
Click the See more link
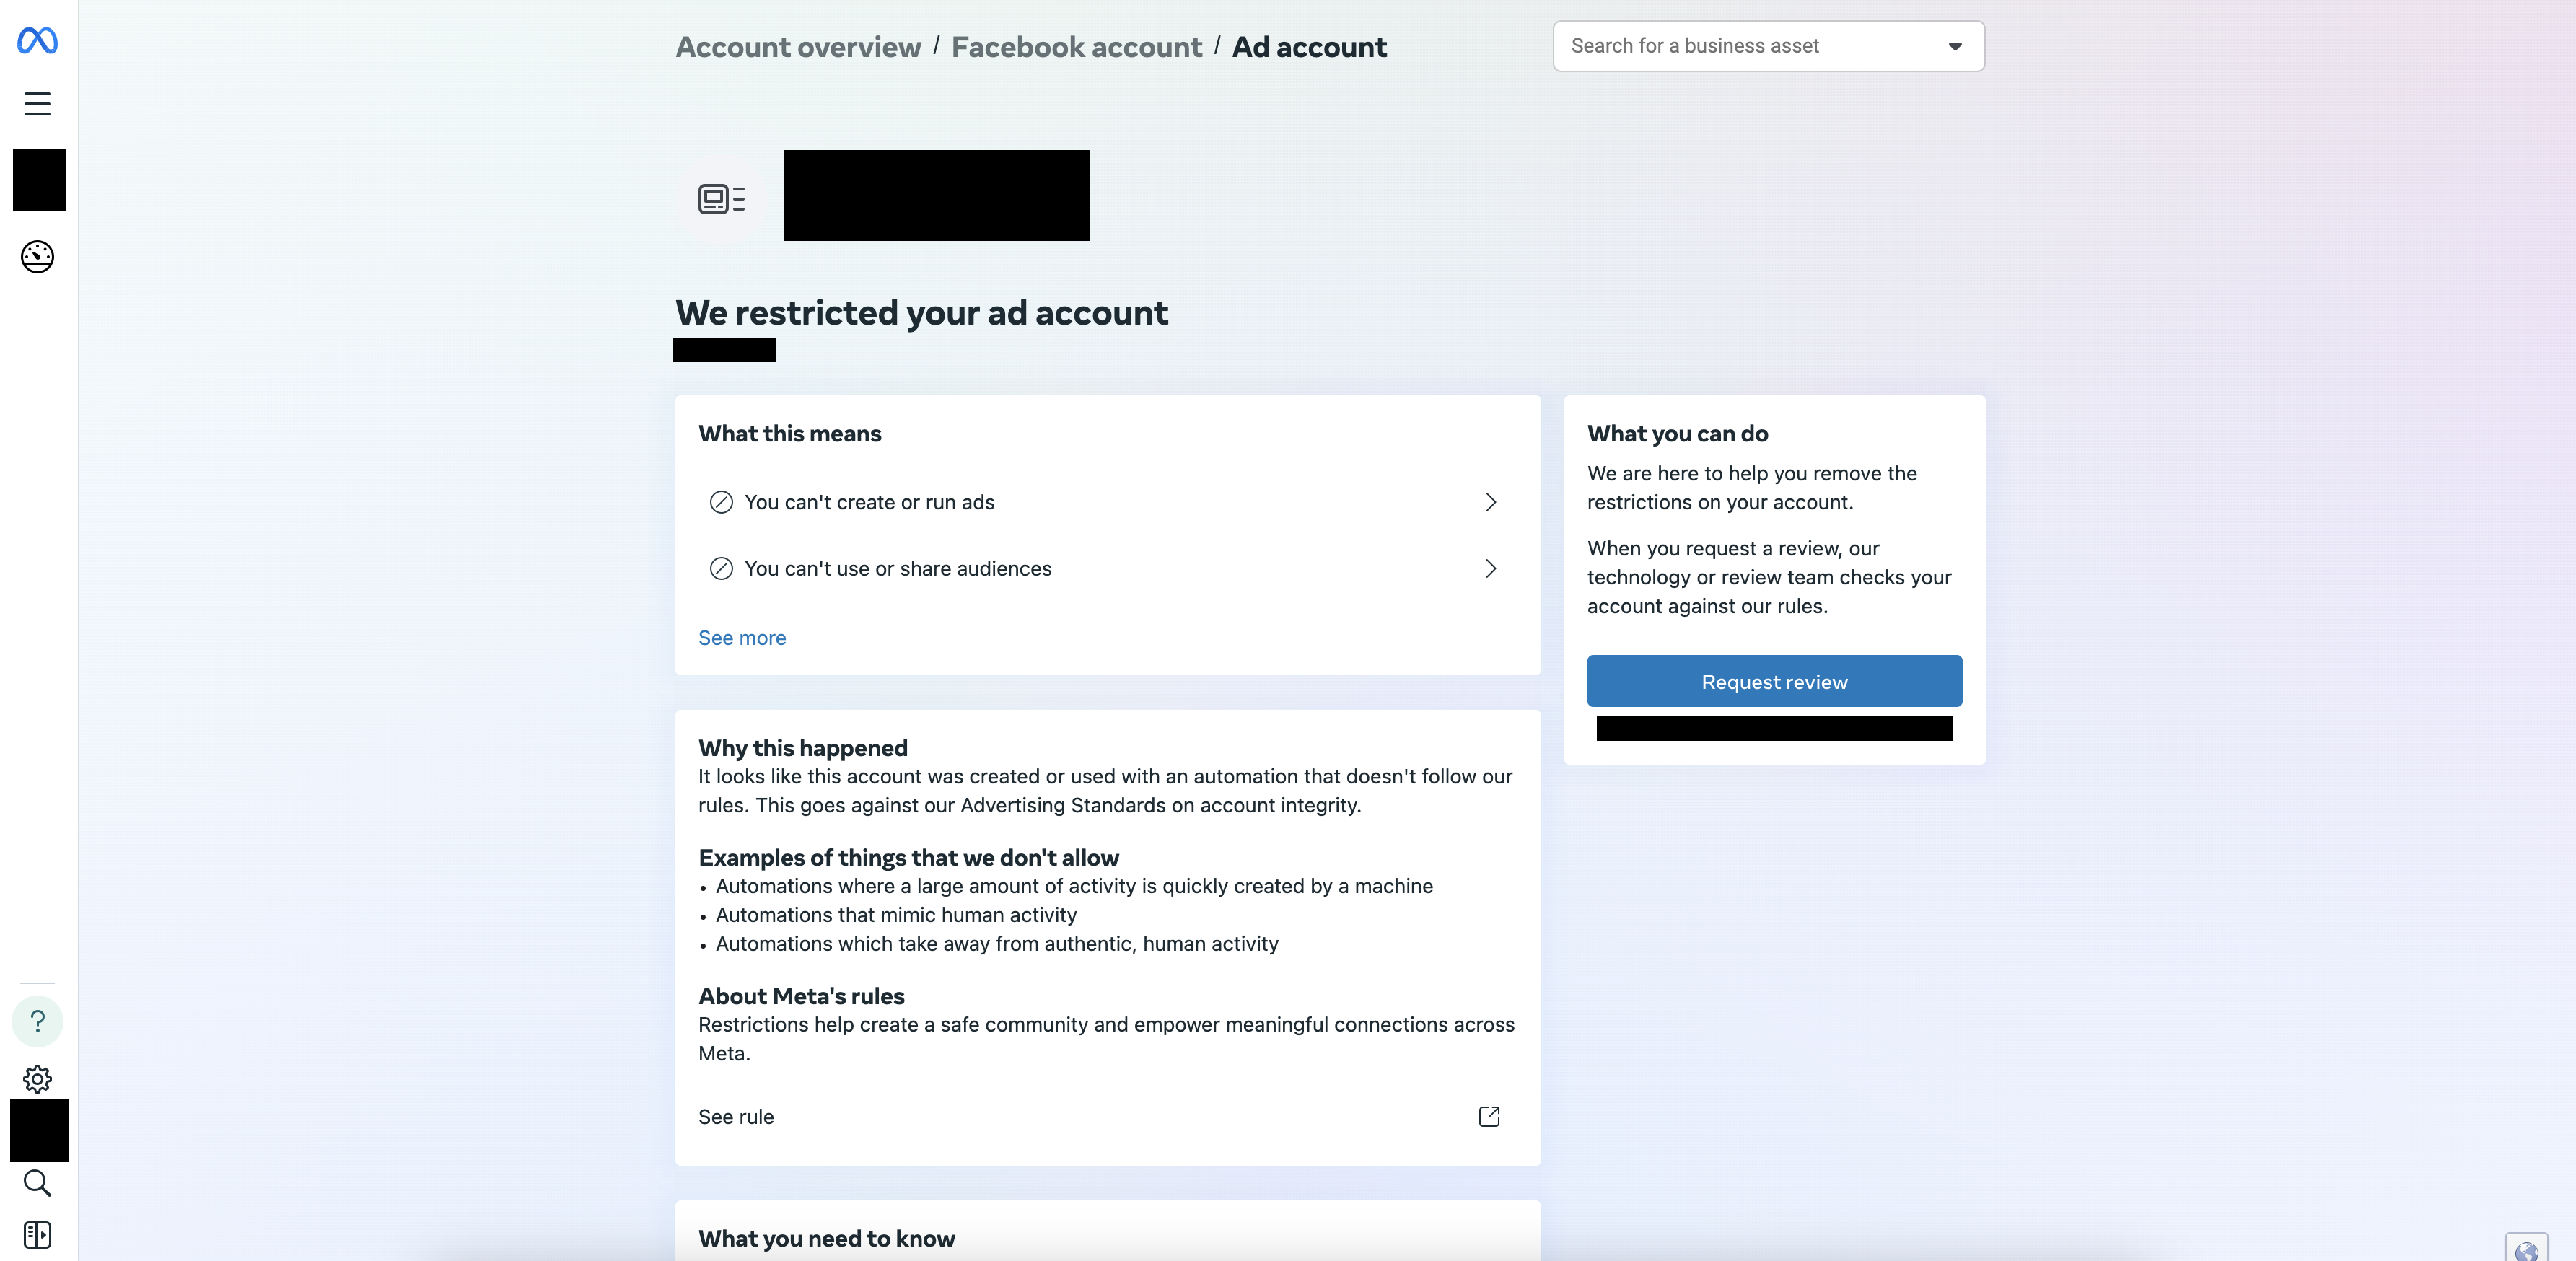[x=742, y=638]
